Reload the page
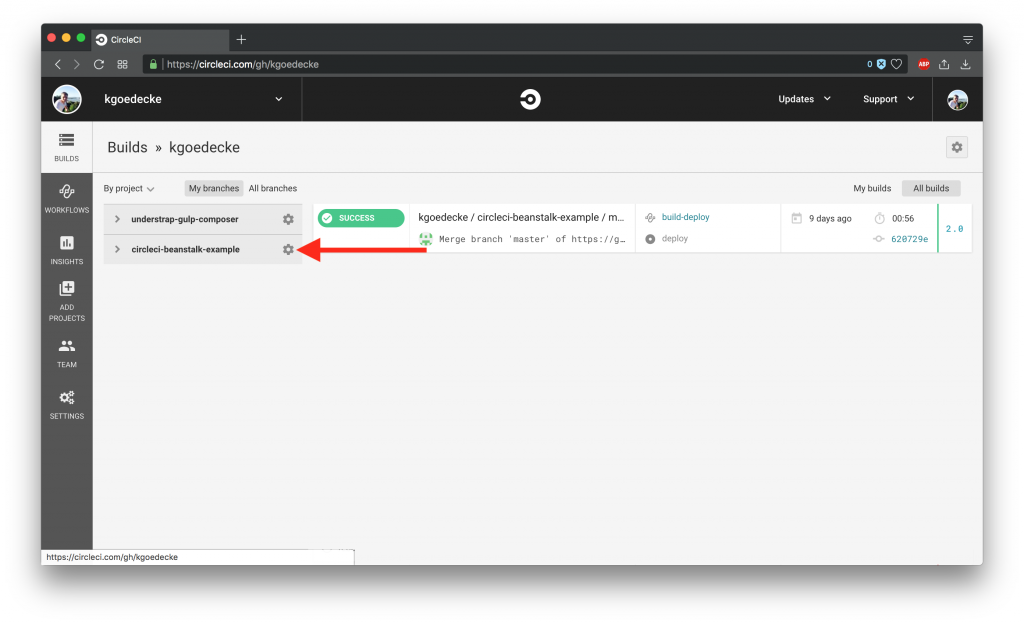Screen dimensions: 1024x624 coord(99,64)
